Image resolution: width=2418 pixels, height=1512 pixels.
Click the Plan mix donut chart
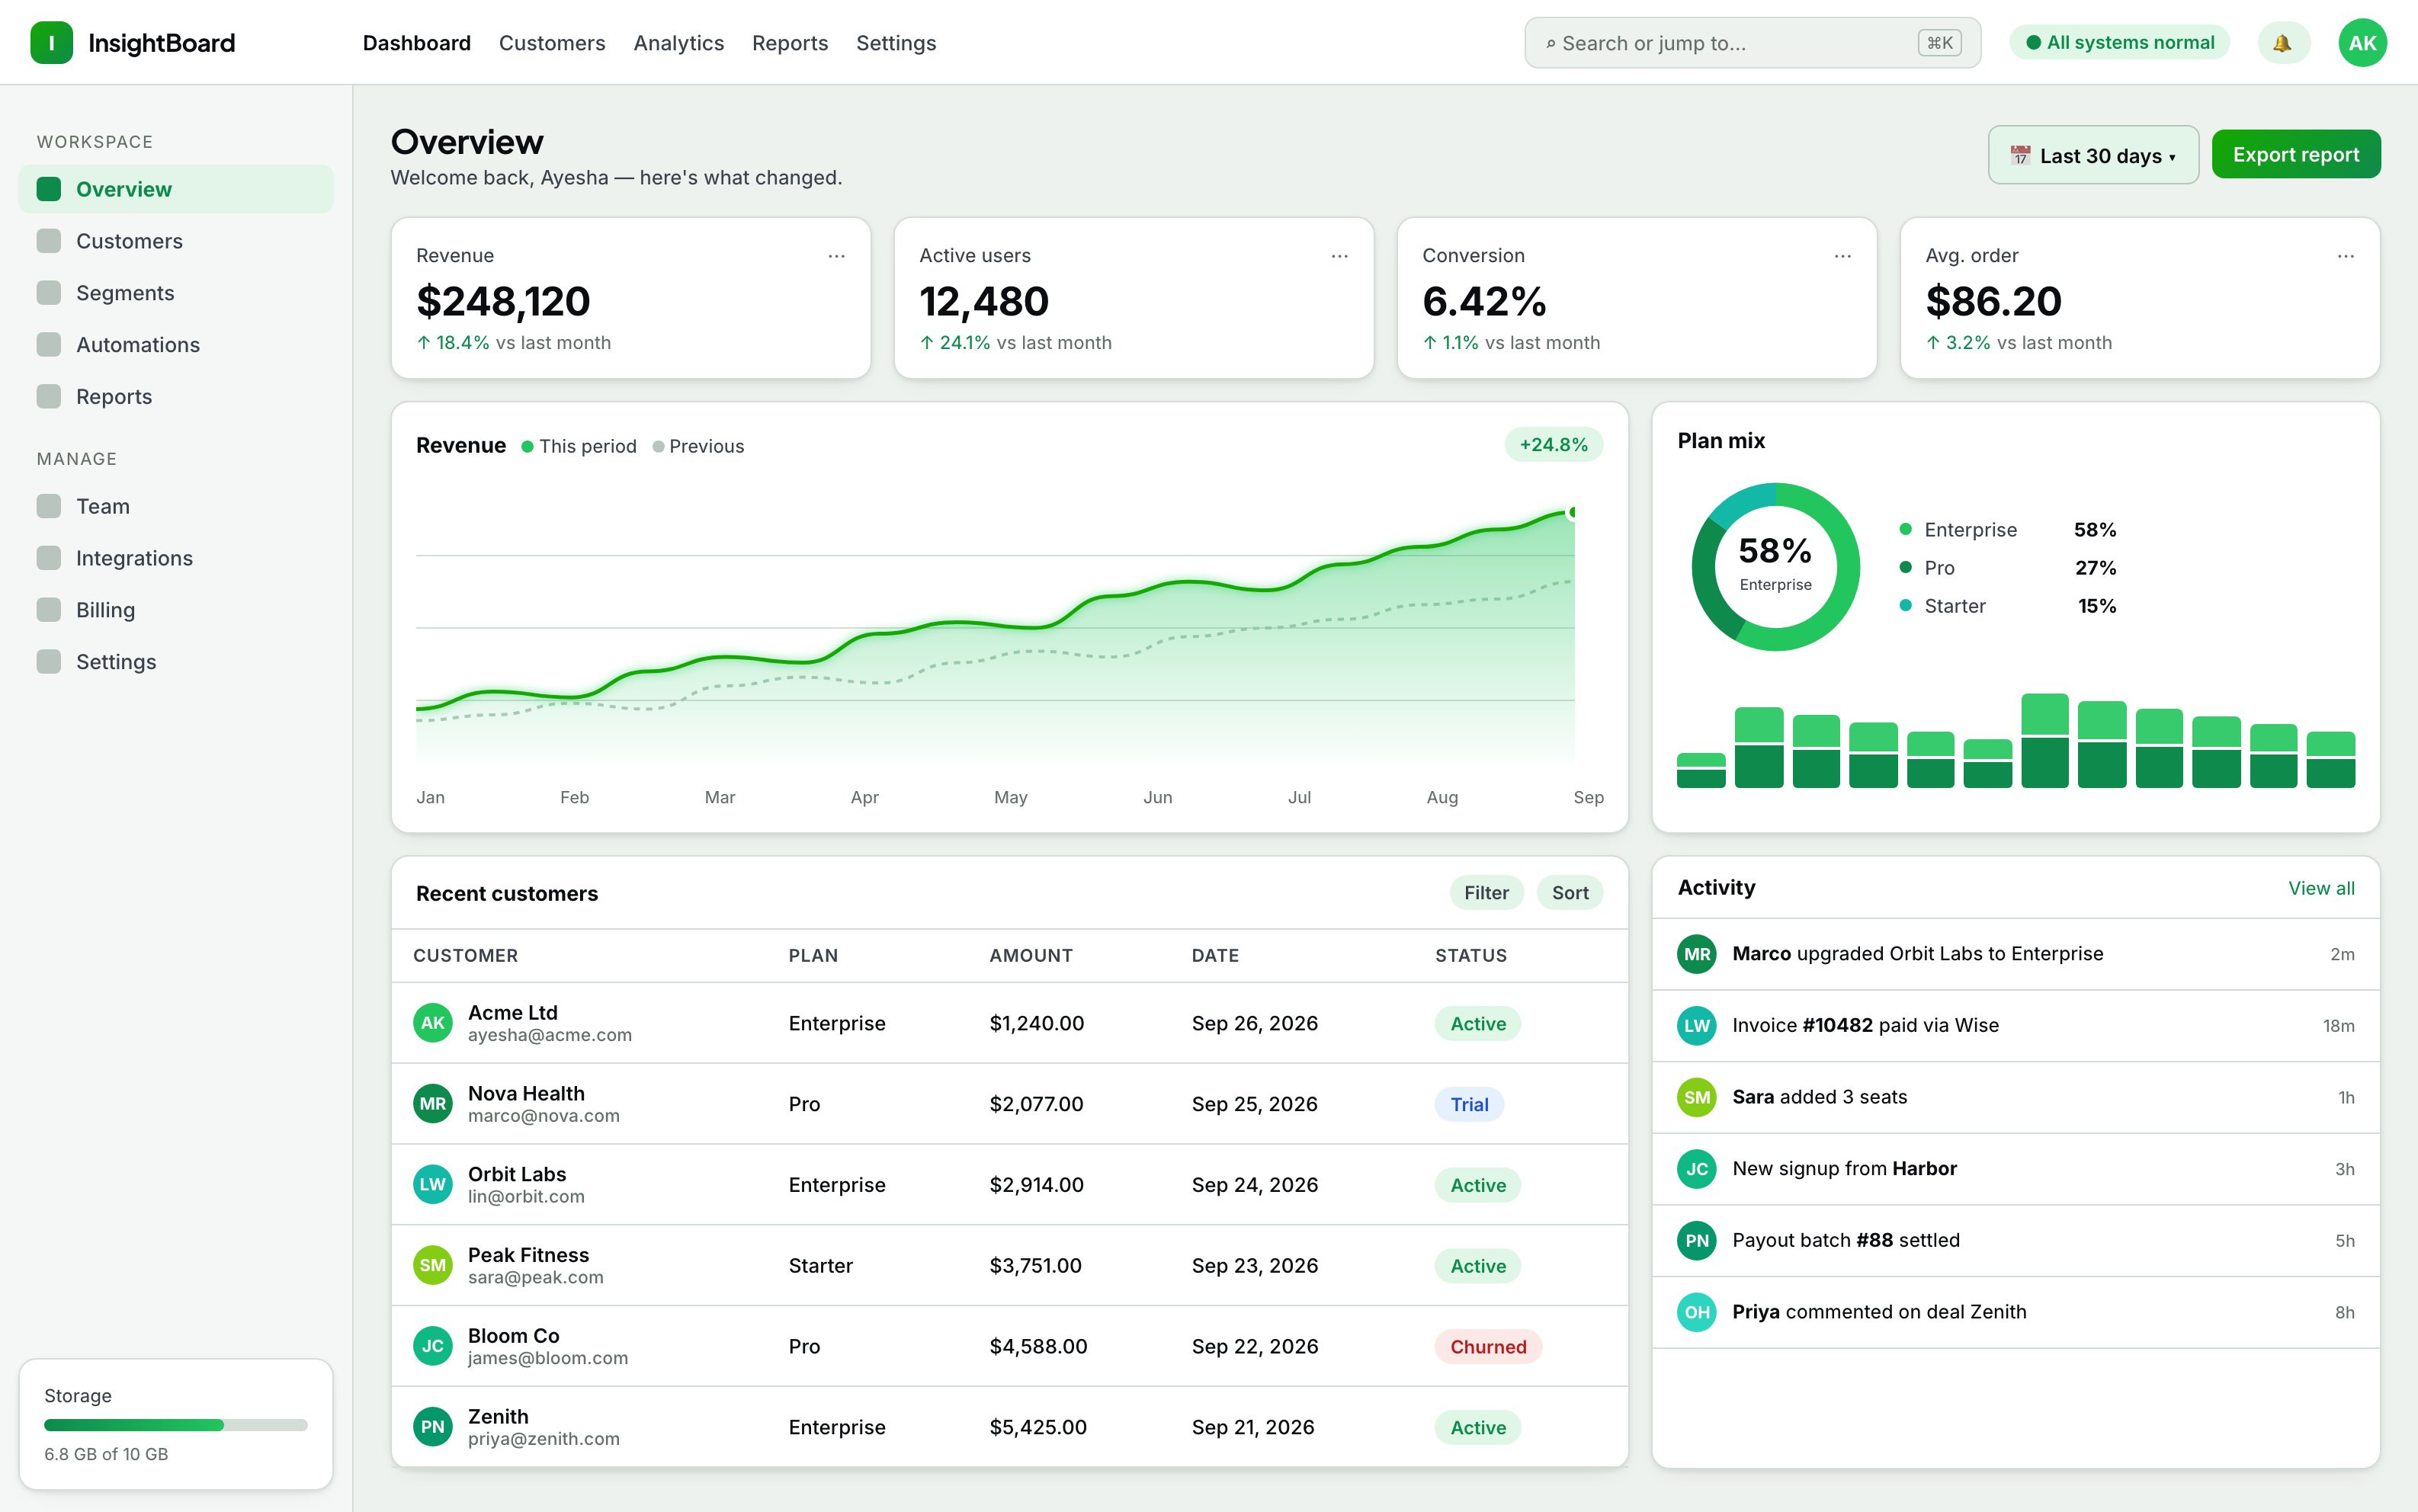tap(1775, 567)
